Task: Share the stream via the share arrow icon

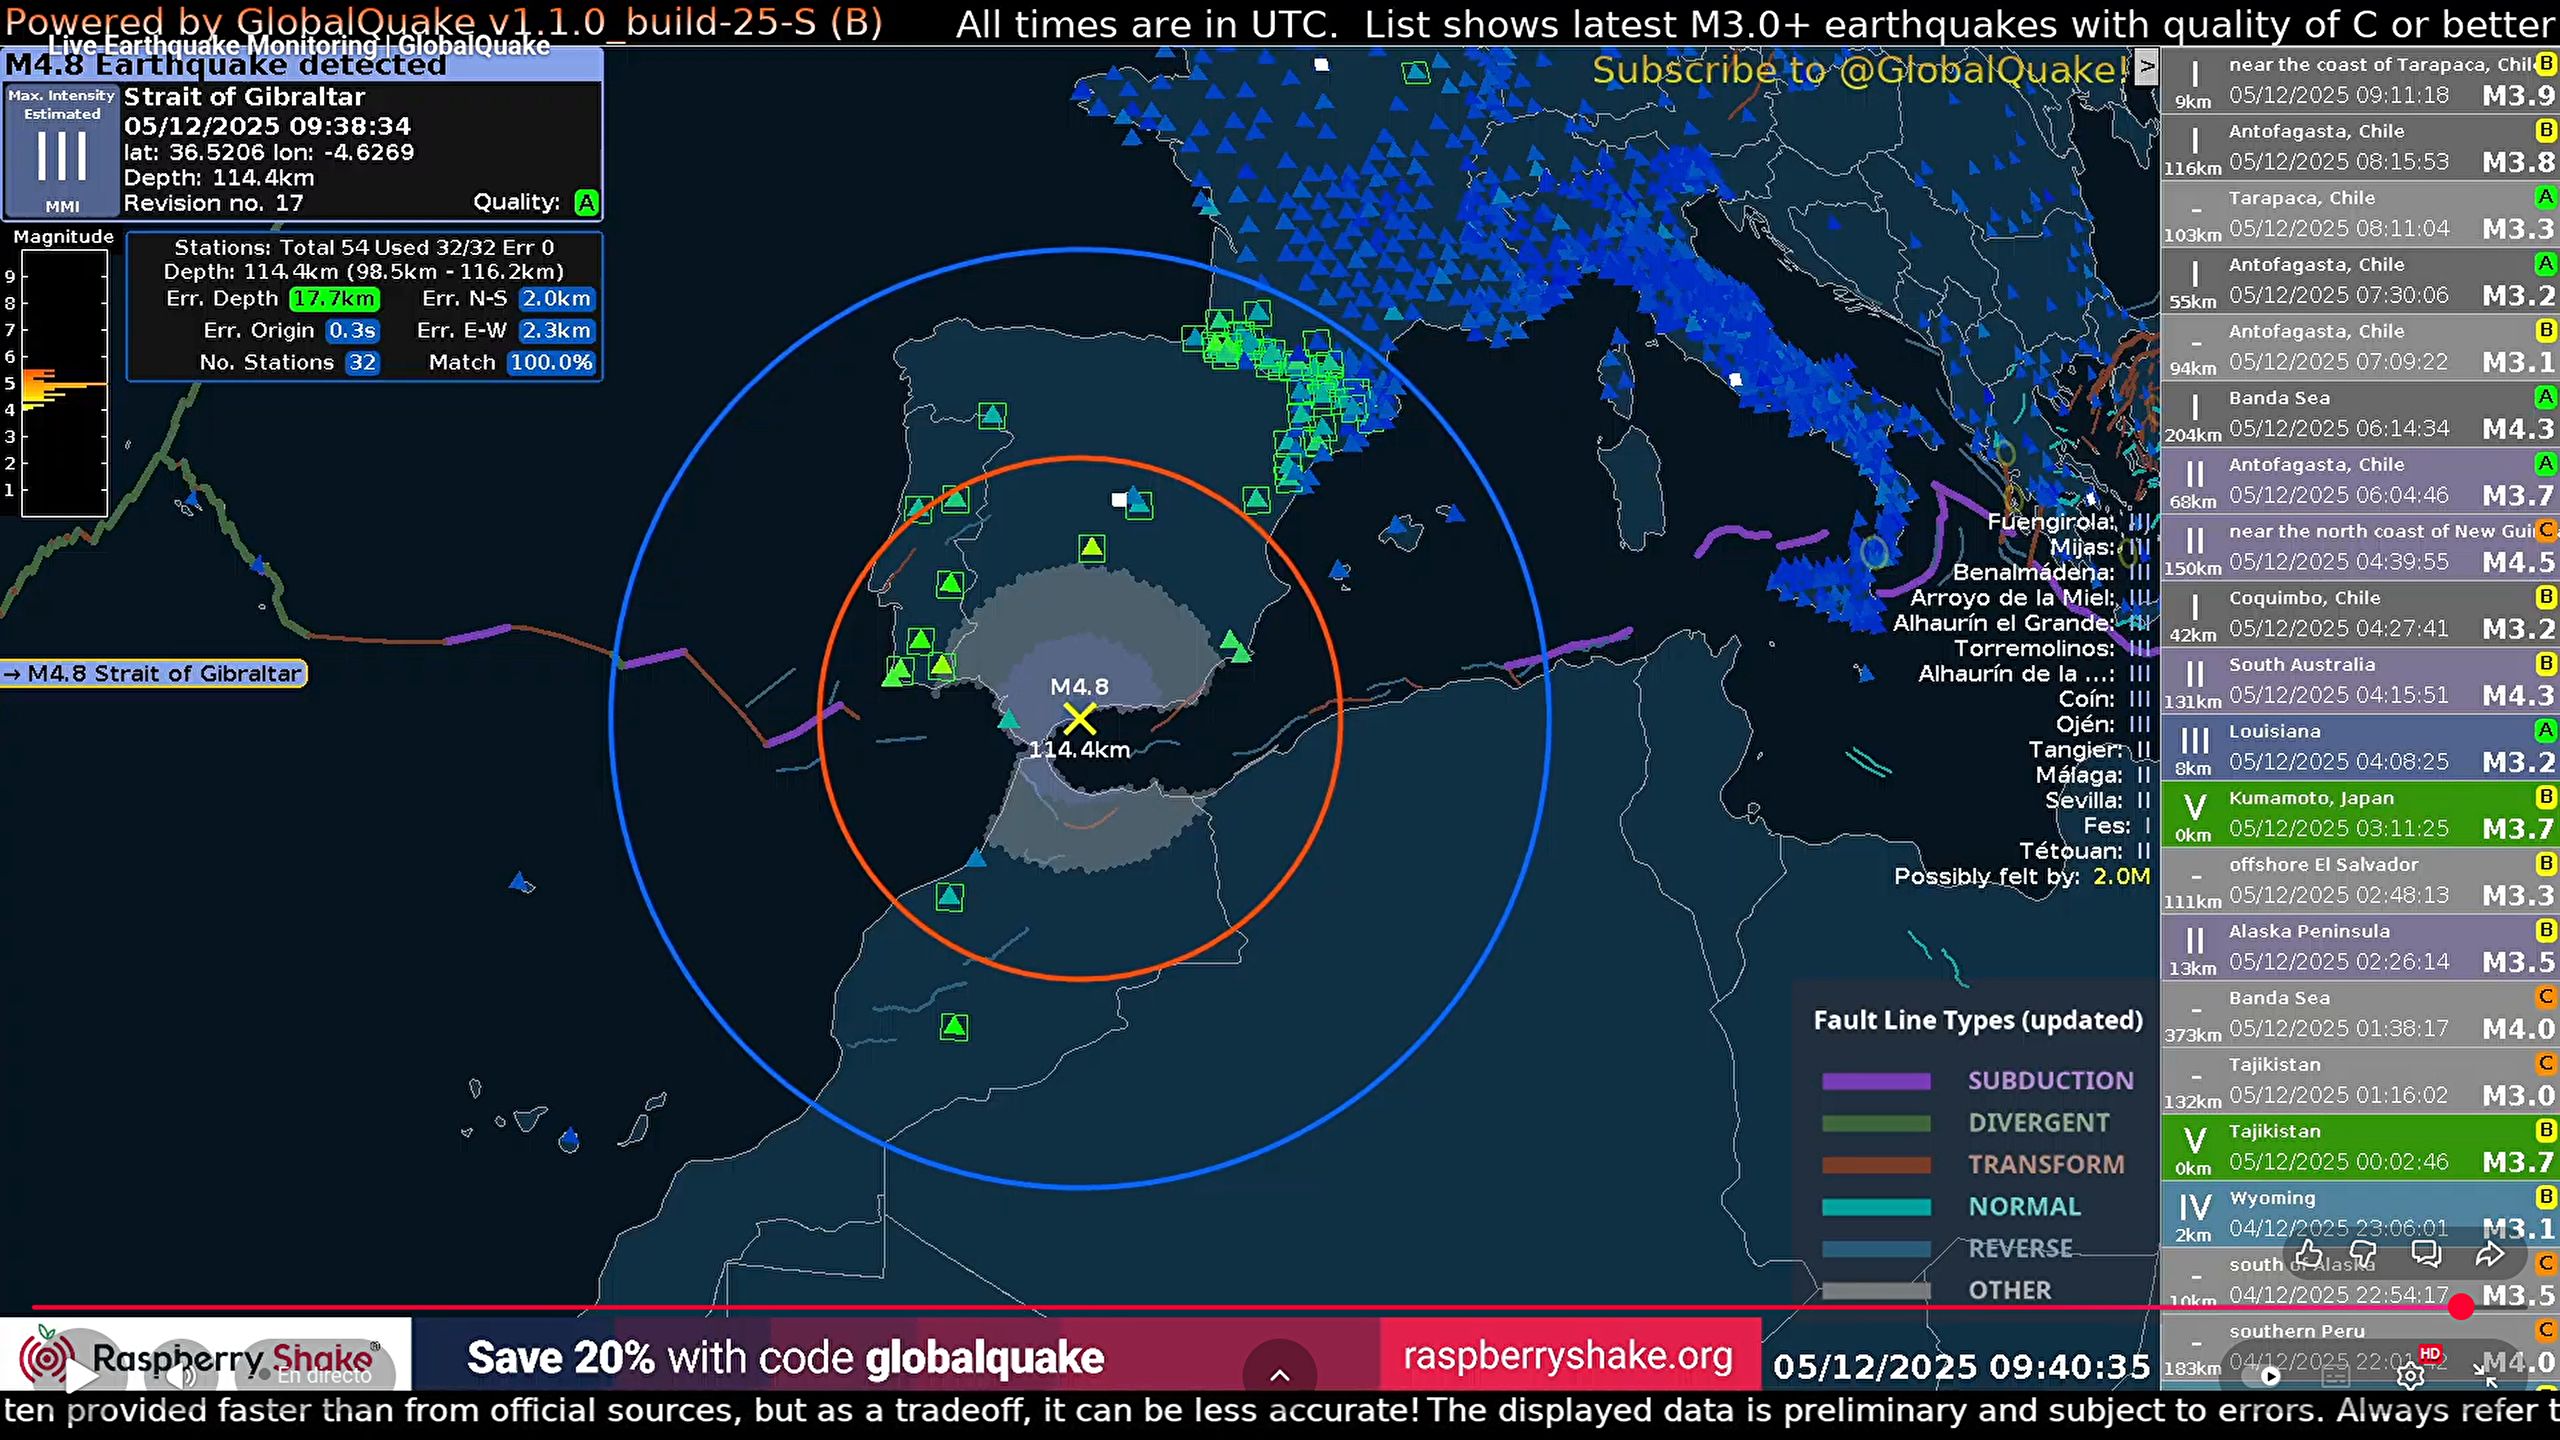Action: coord(2490,1255)
